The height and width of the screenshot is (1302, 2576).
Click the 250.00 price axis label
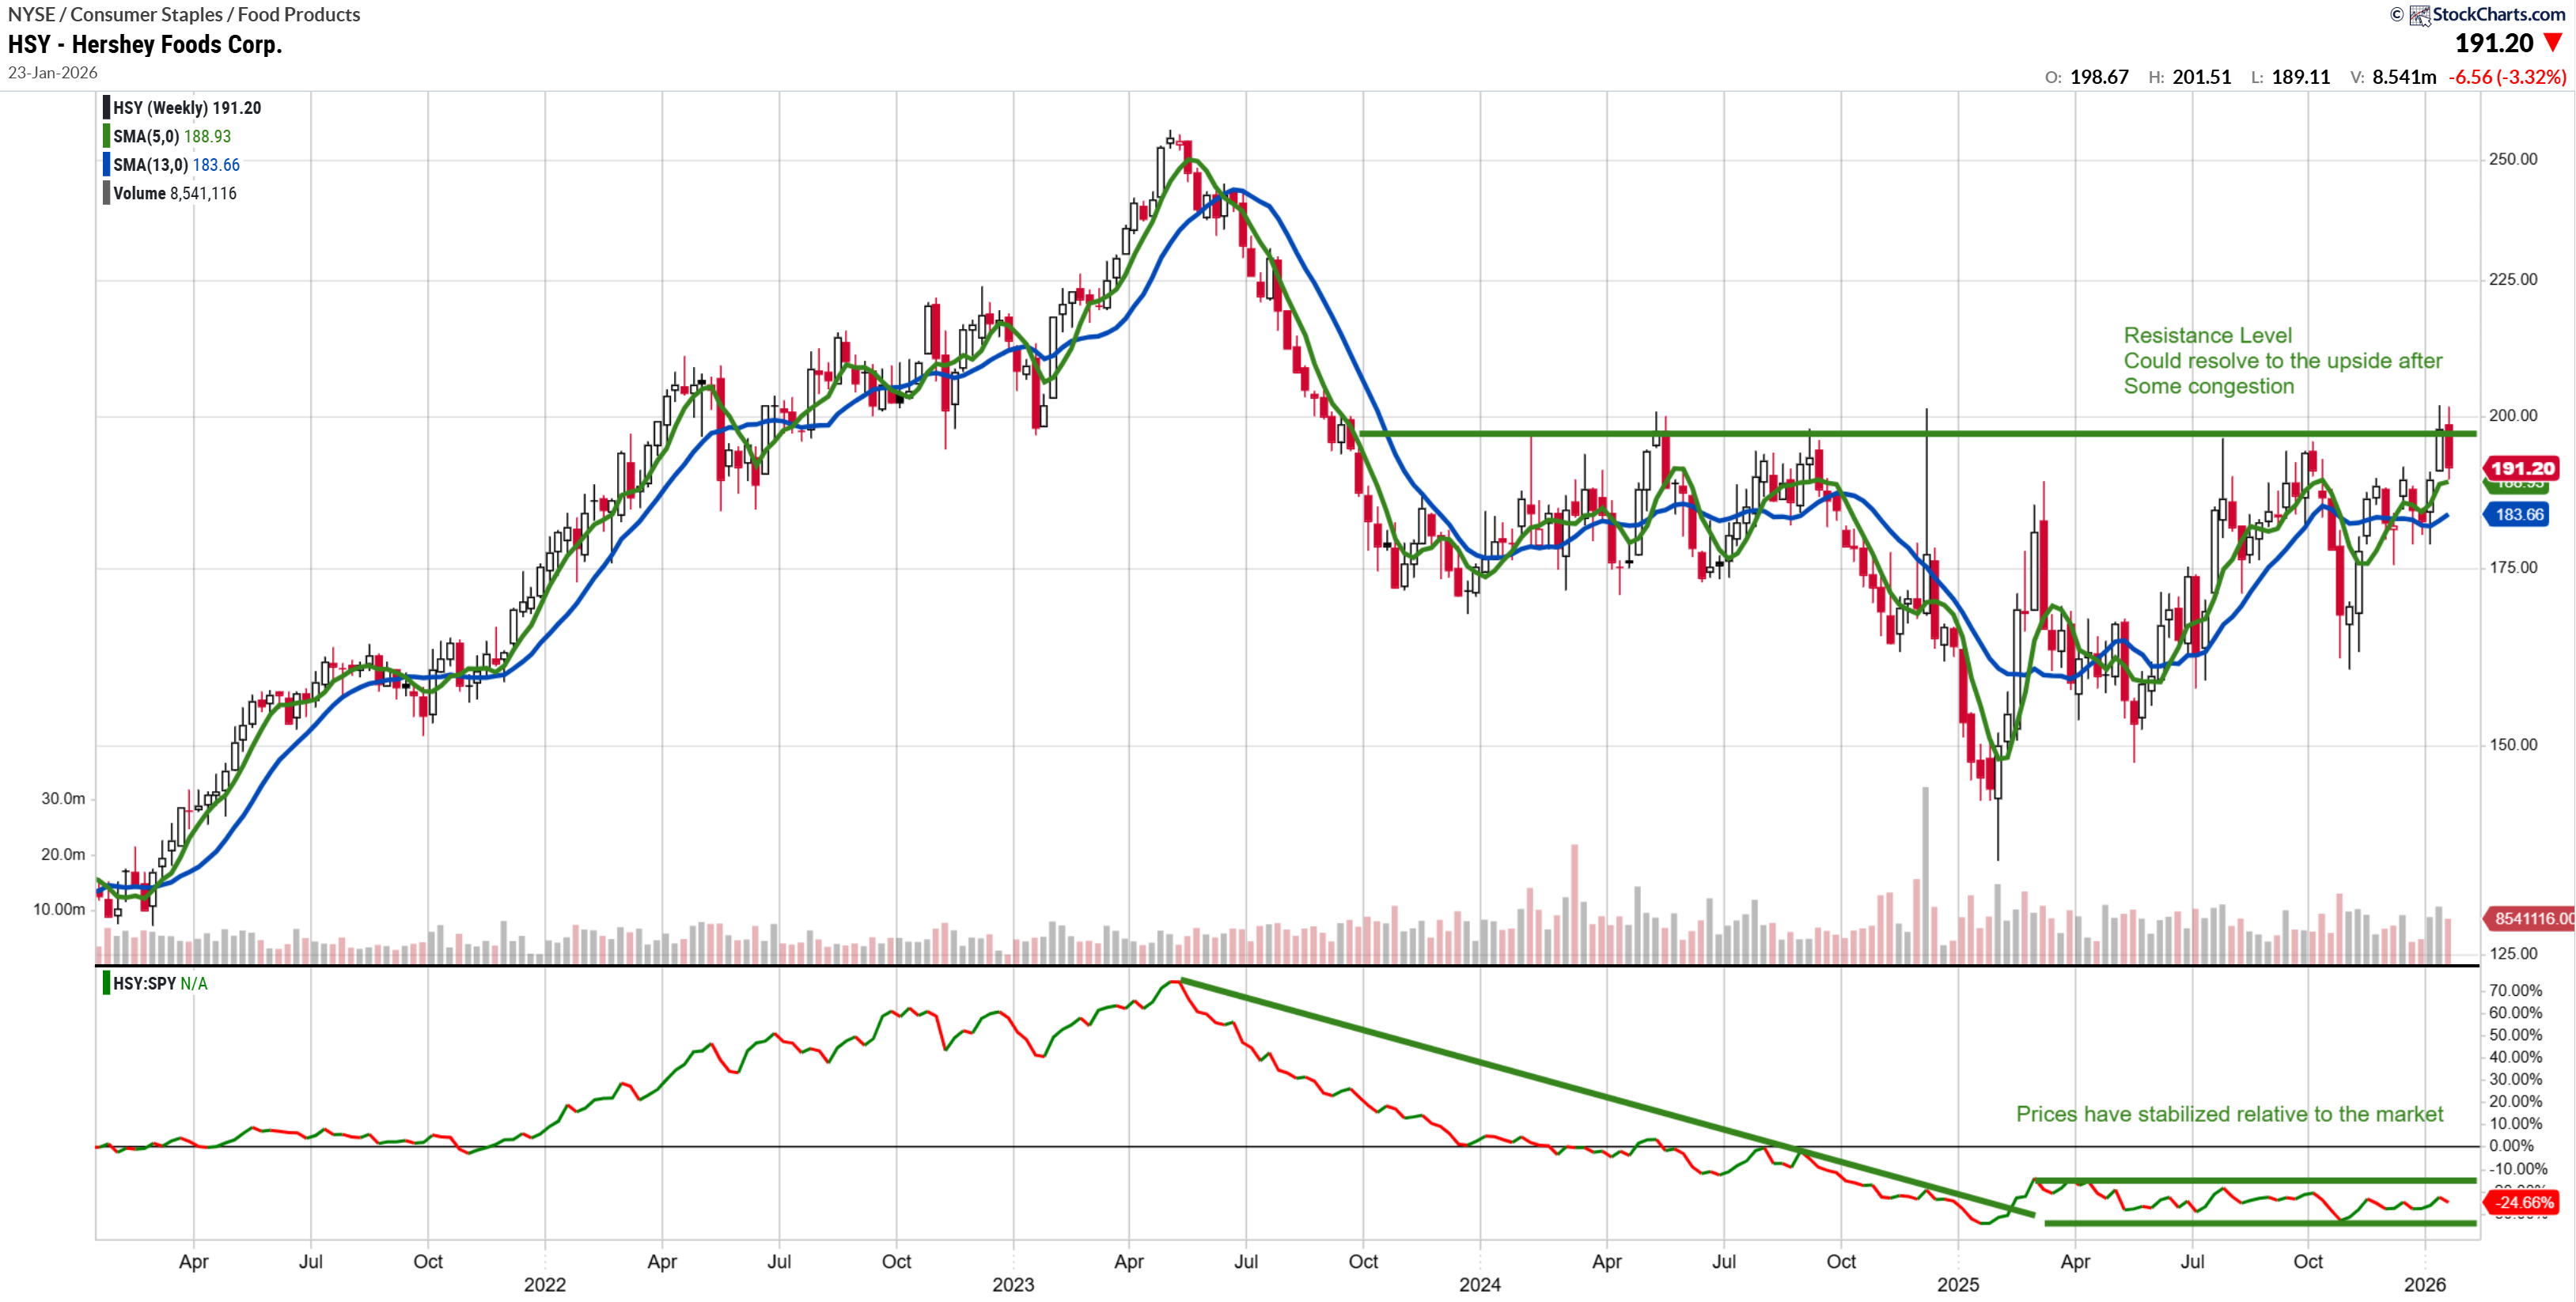[2512, 160]
